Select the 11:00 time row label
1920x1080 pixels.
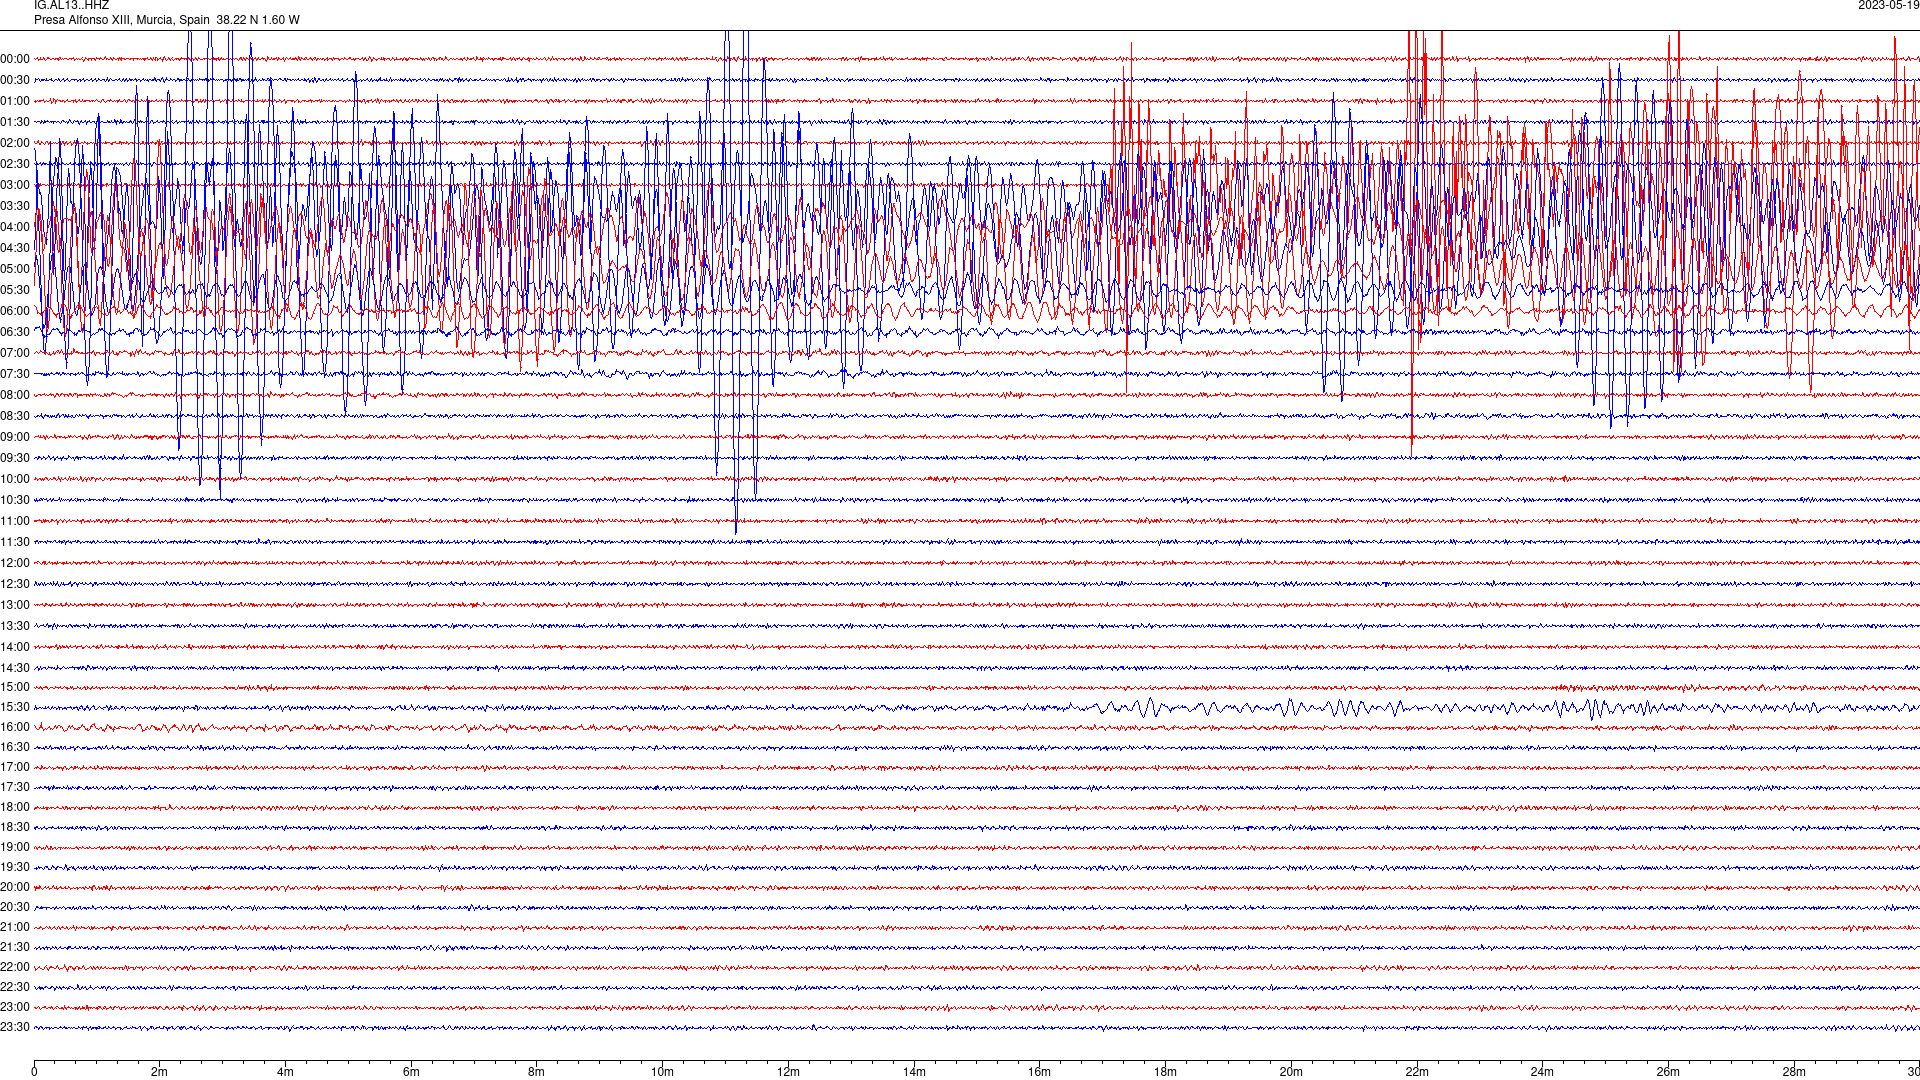[15, 521]
